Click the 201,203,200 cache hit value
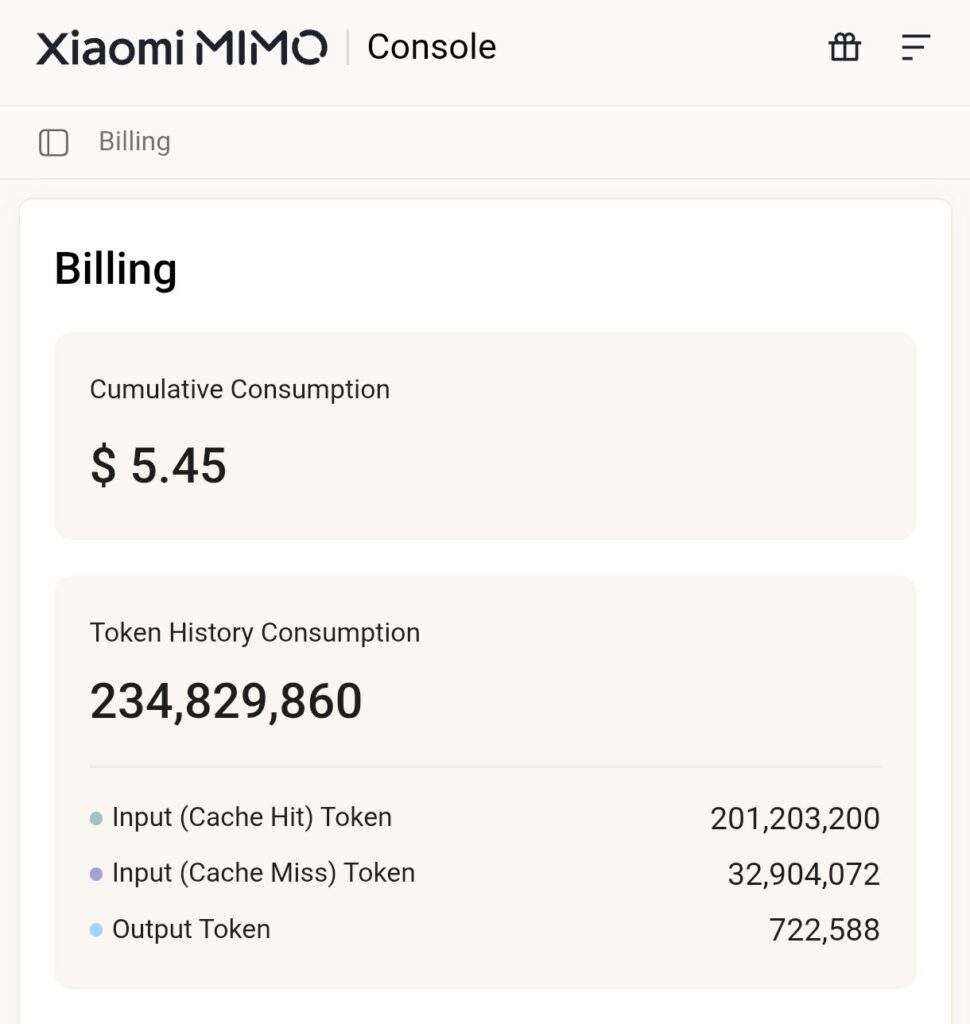970x1024 pixels. pyautogui.click(x=795, y=819)
